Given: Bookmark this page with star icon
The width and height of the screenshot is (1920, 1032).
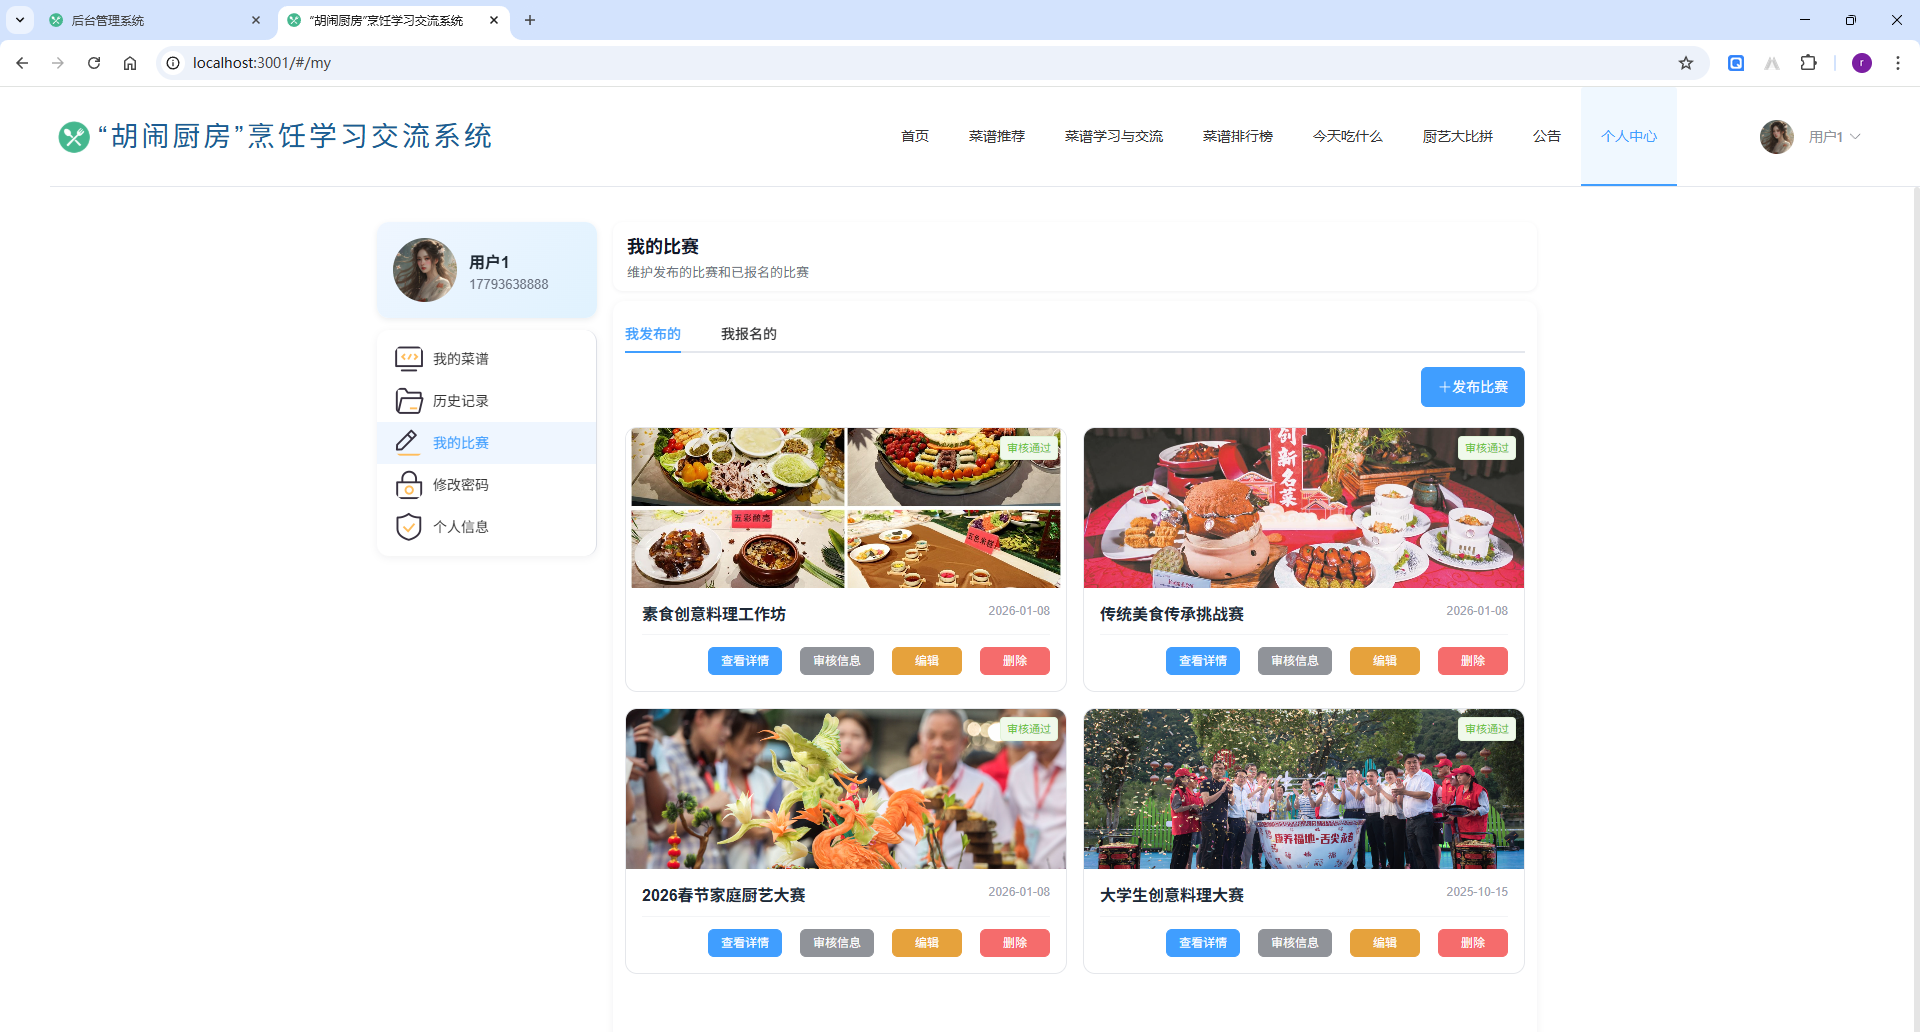Looking at the screenshot, I should click(1686, 63).
